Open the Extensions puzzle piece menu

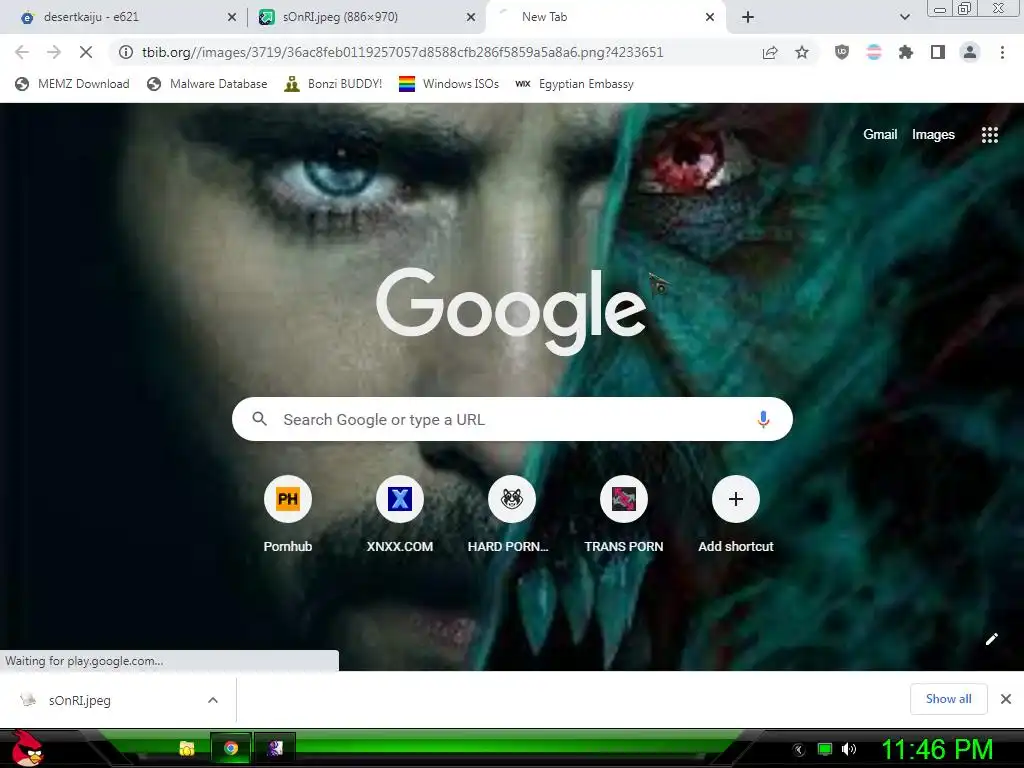pos(906,52)
